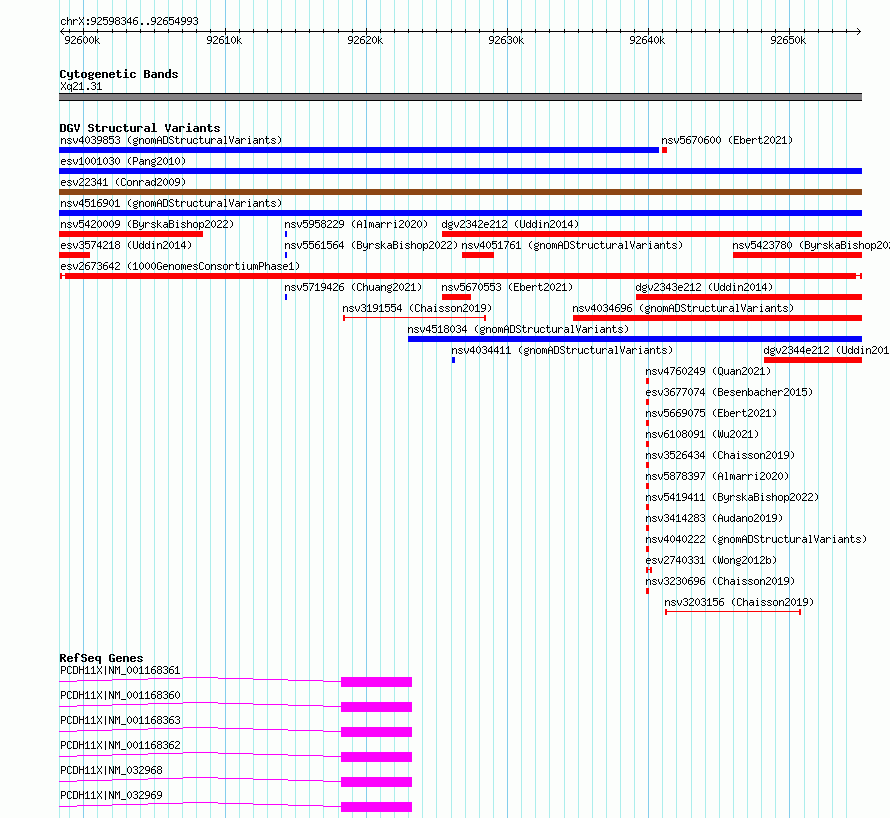Screen dimensions: 890x818
Task: Open PCDH11X|NM_001168361 transcript label
Action: [120, 670]
